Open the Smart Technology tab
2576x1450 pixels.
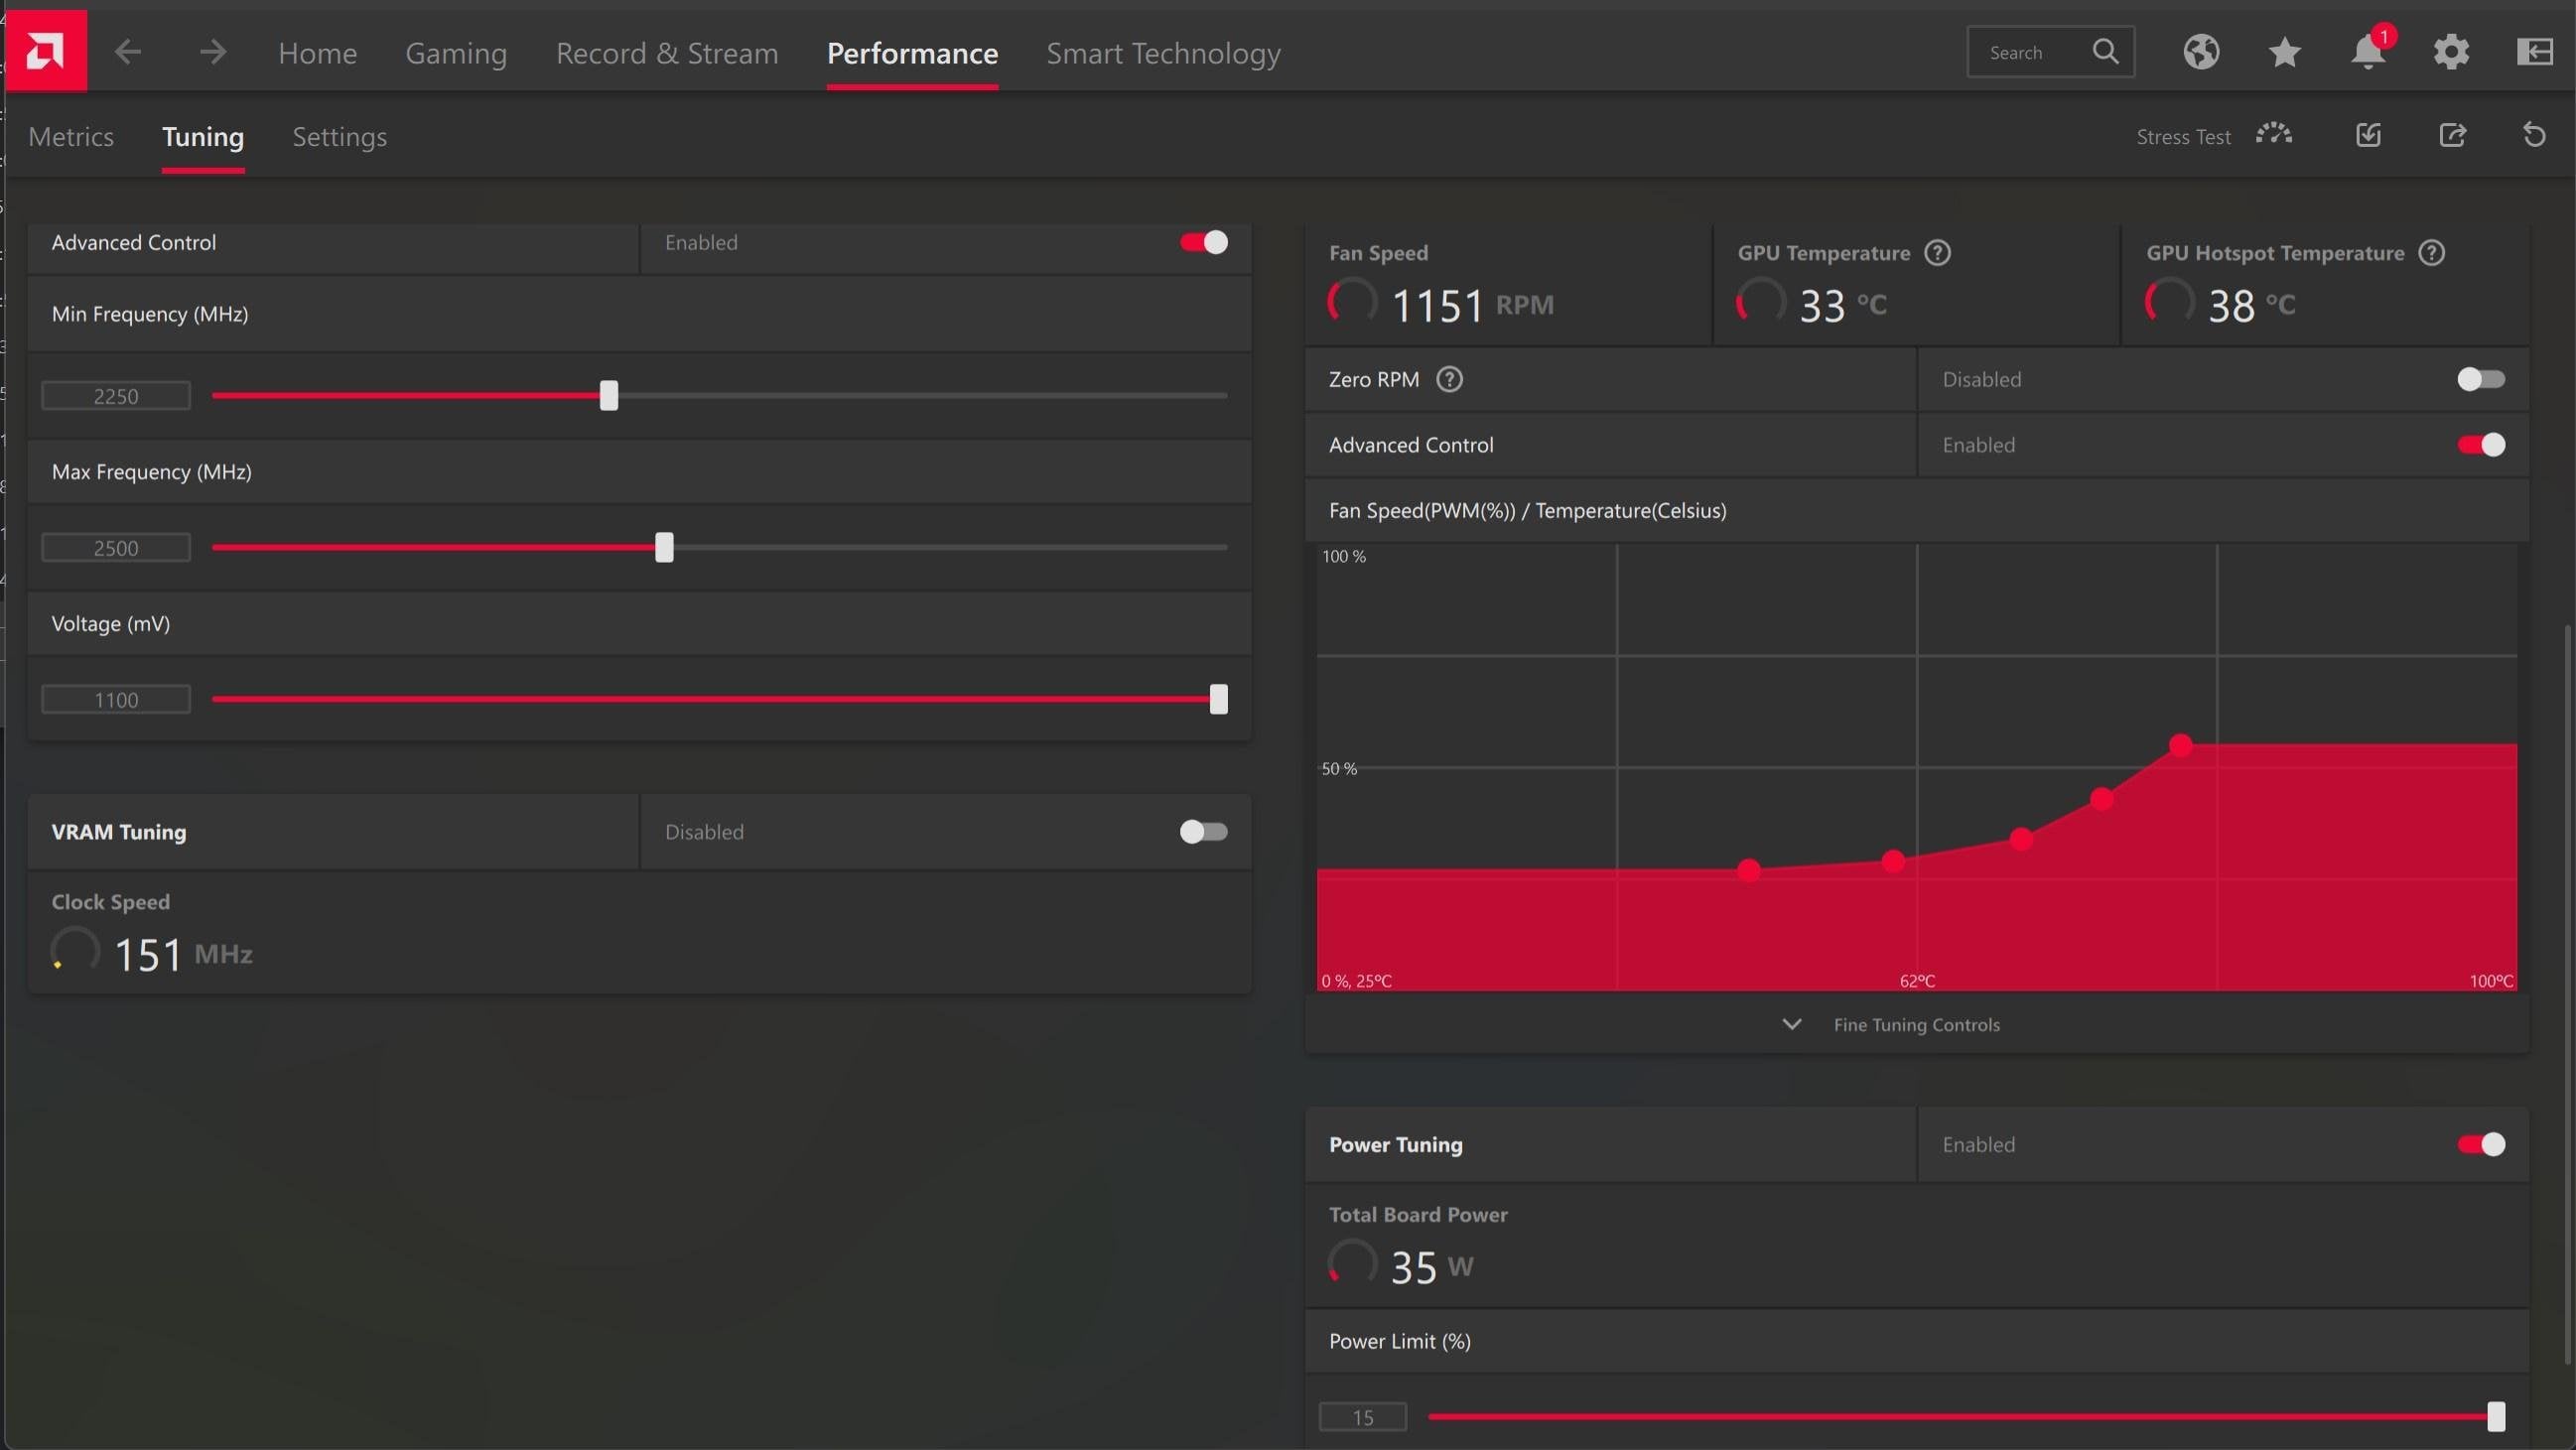(1163, 53)
